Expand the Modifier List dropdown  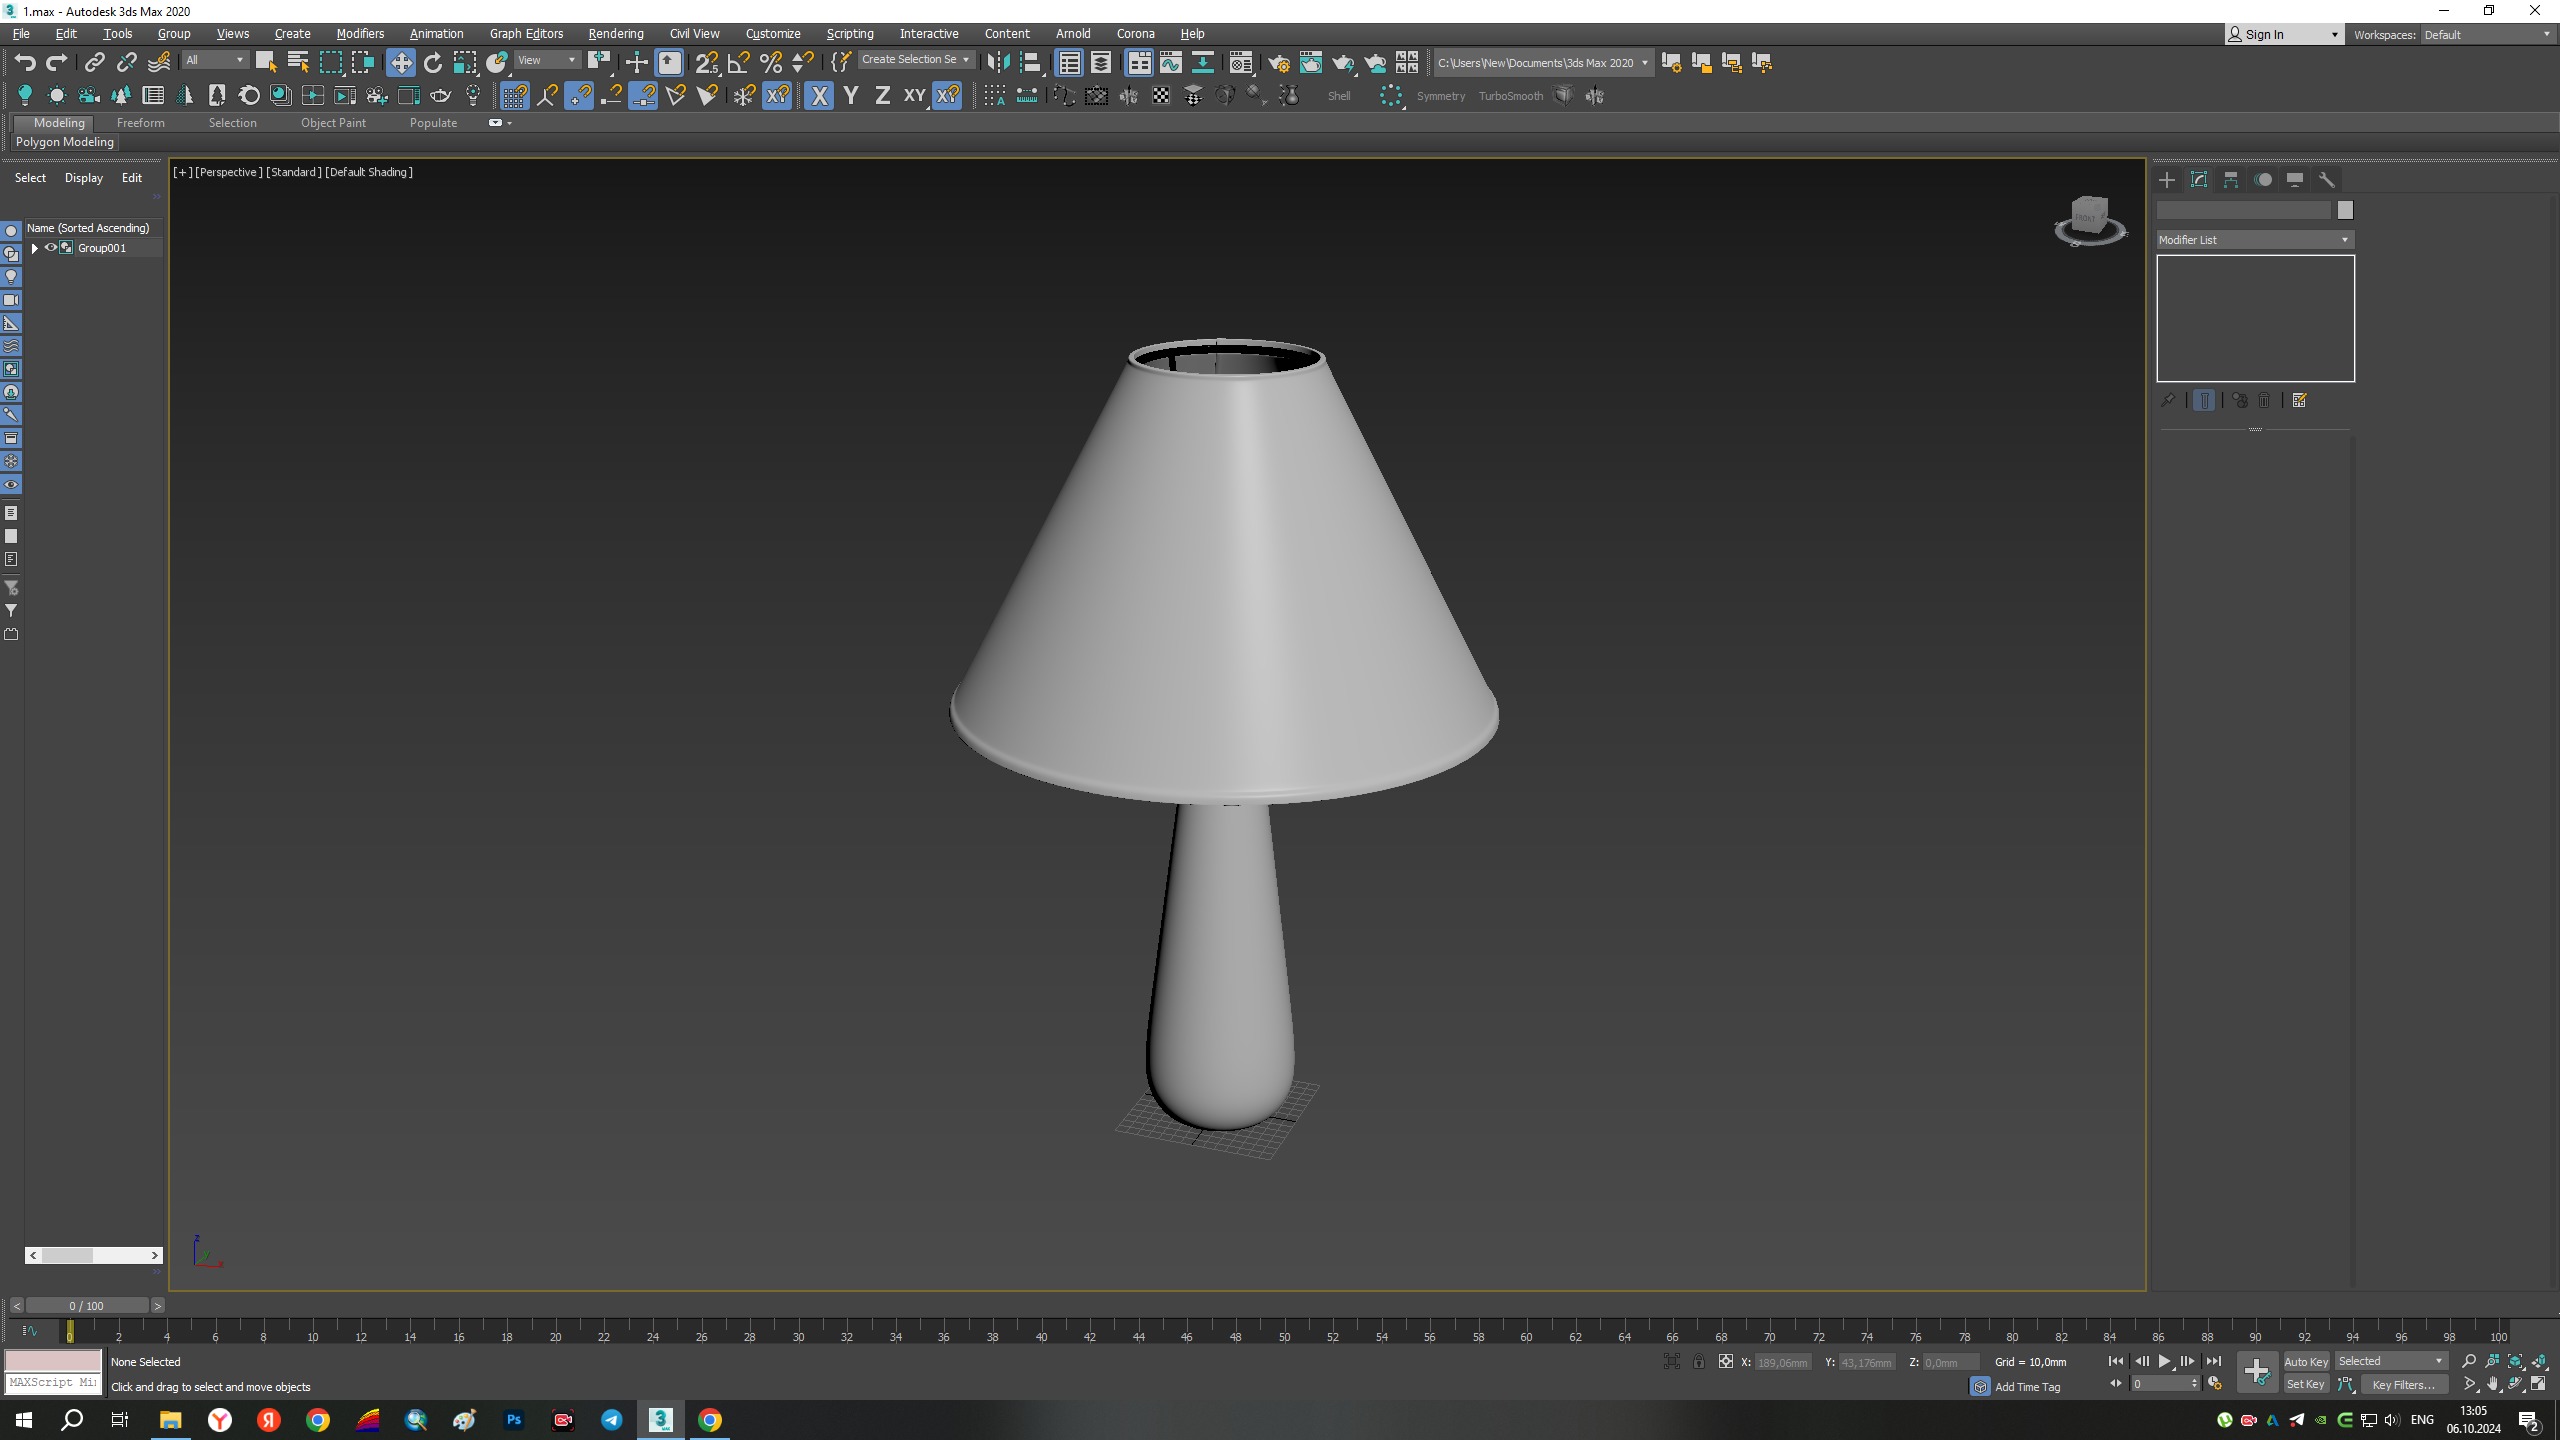(2254, 240)
